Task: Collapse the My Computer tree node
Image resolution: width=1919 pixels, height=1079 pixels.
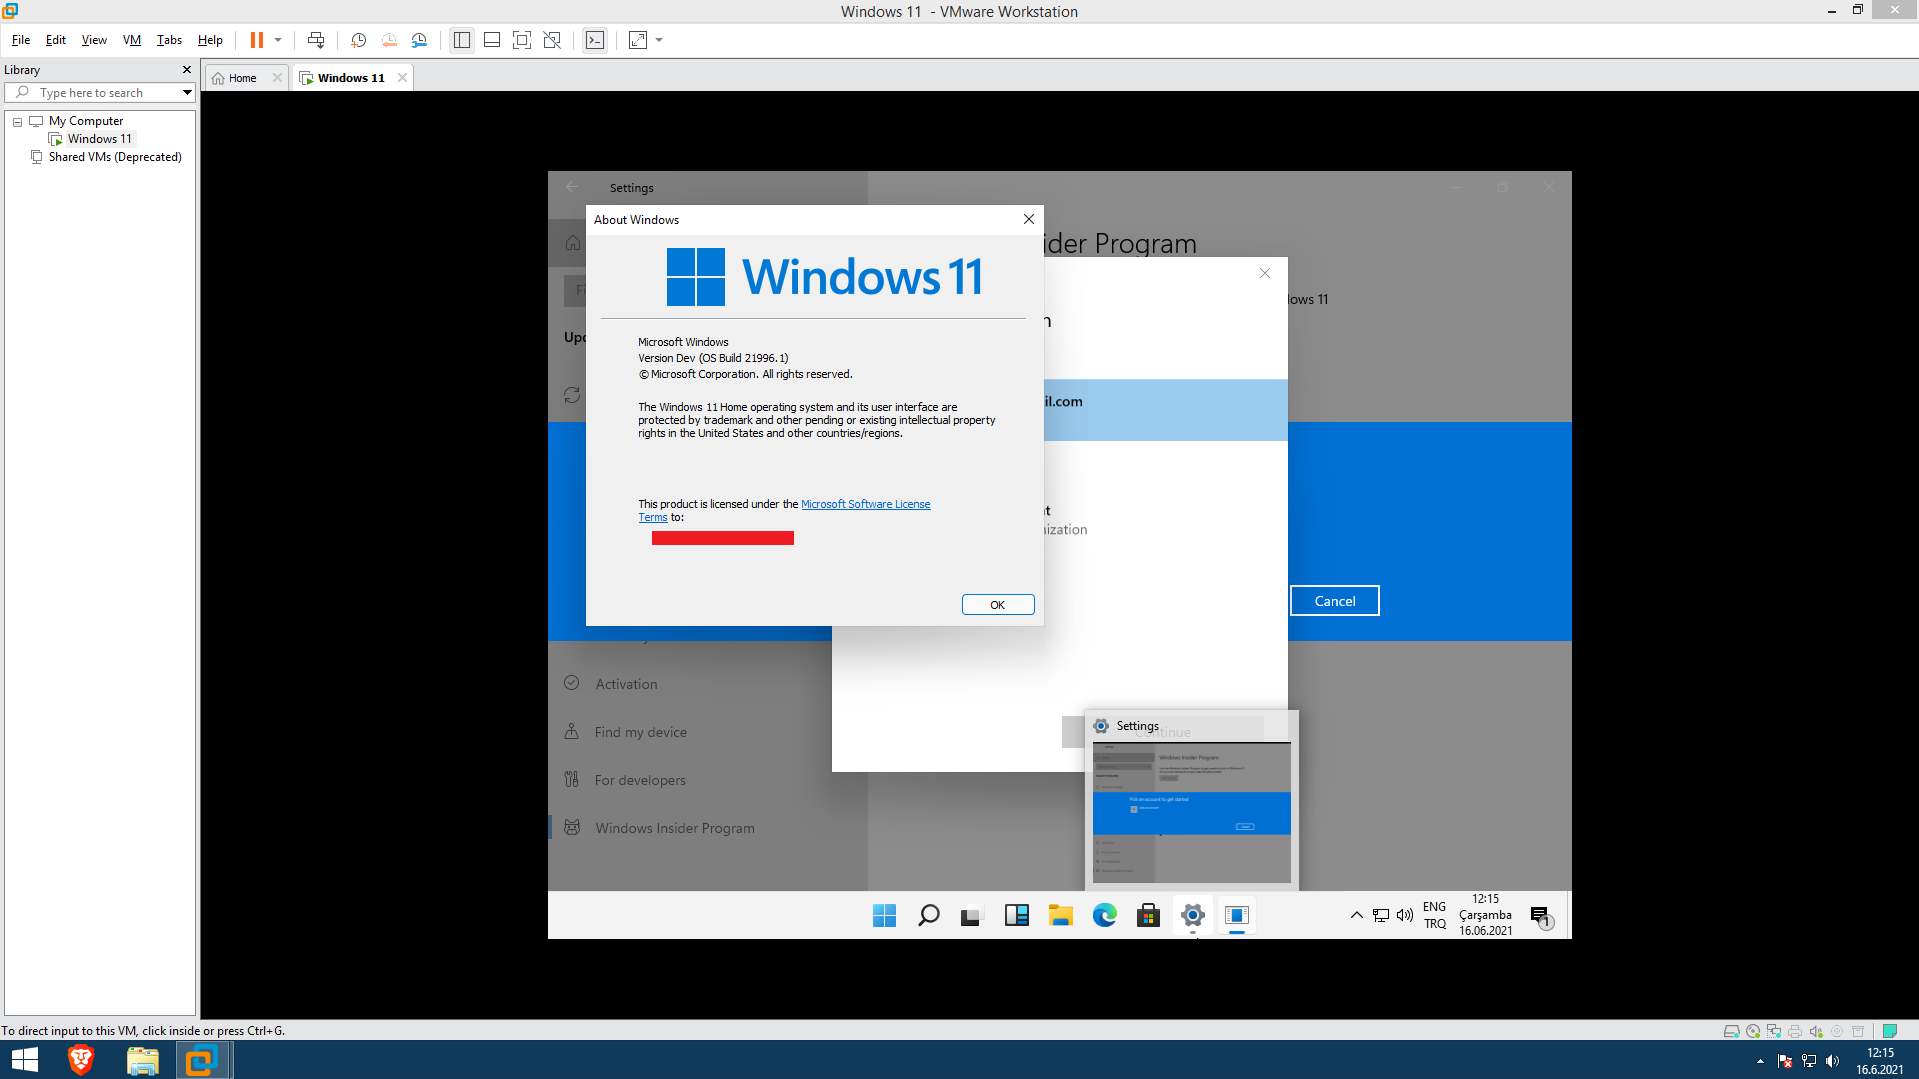Action: (x=17, y=121)
